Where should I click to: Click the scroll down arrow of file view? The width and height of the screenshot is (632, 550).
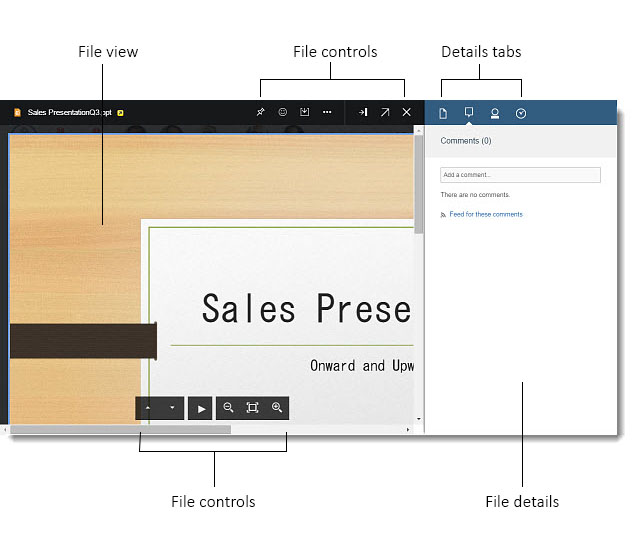pos(419,419)
